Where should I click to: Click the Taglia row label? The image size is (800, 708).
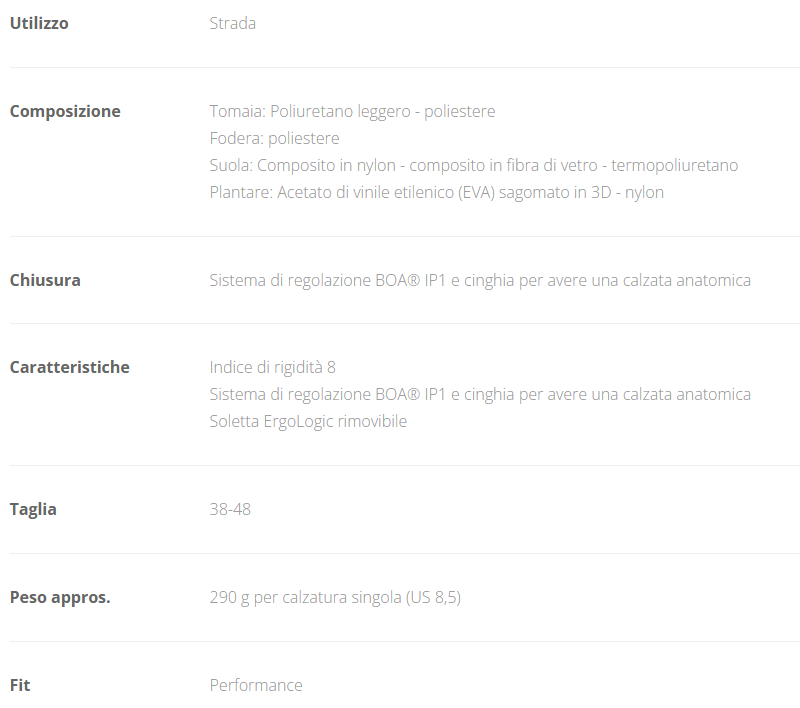pyautogui.click(x=33, y=509)
